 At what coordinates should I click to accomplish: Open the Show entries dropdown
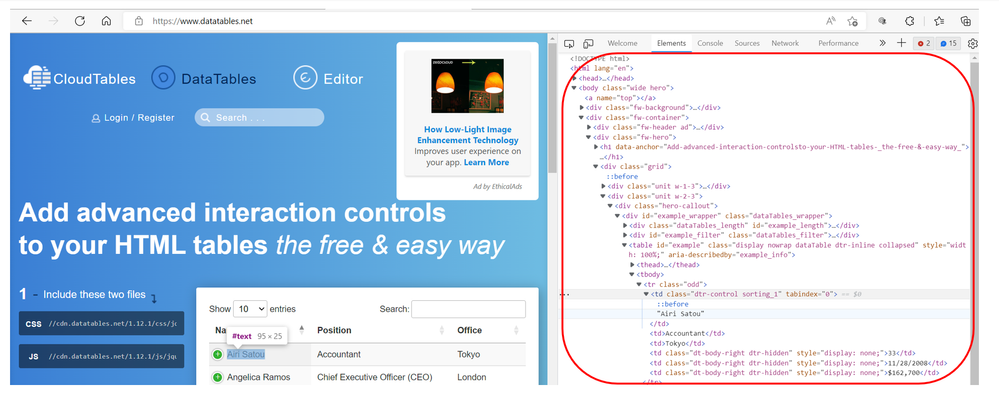[x=250, y=309]
